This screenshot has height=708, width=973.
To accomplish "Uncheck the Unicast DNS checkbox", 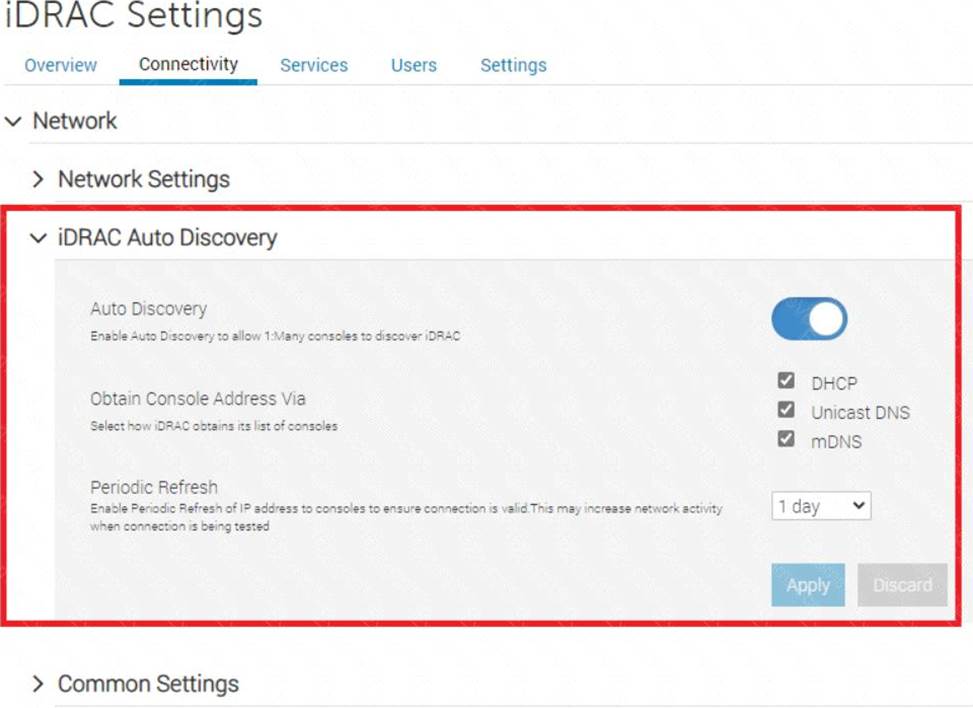I will tap(786, 410).
